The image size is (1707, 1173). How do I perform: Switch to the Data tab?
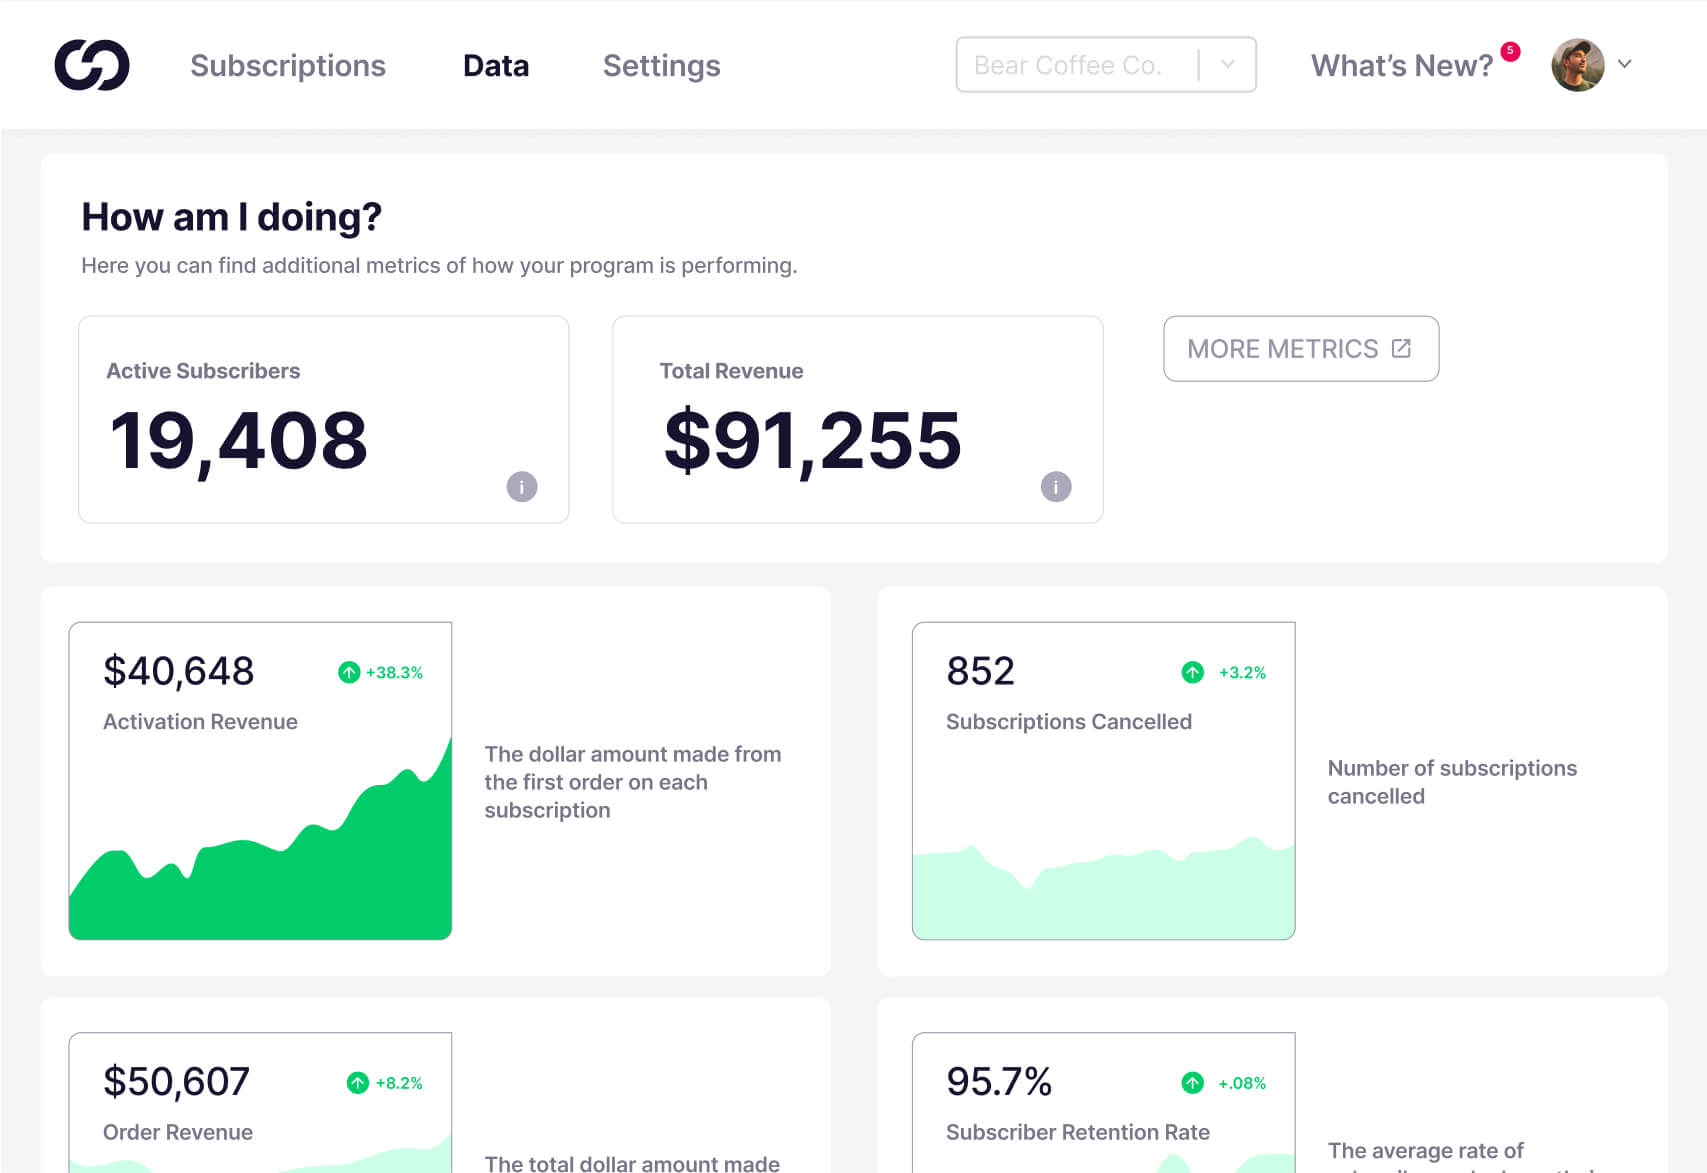[496, 66]
